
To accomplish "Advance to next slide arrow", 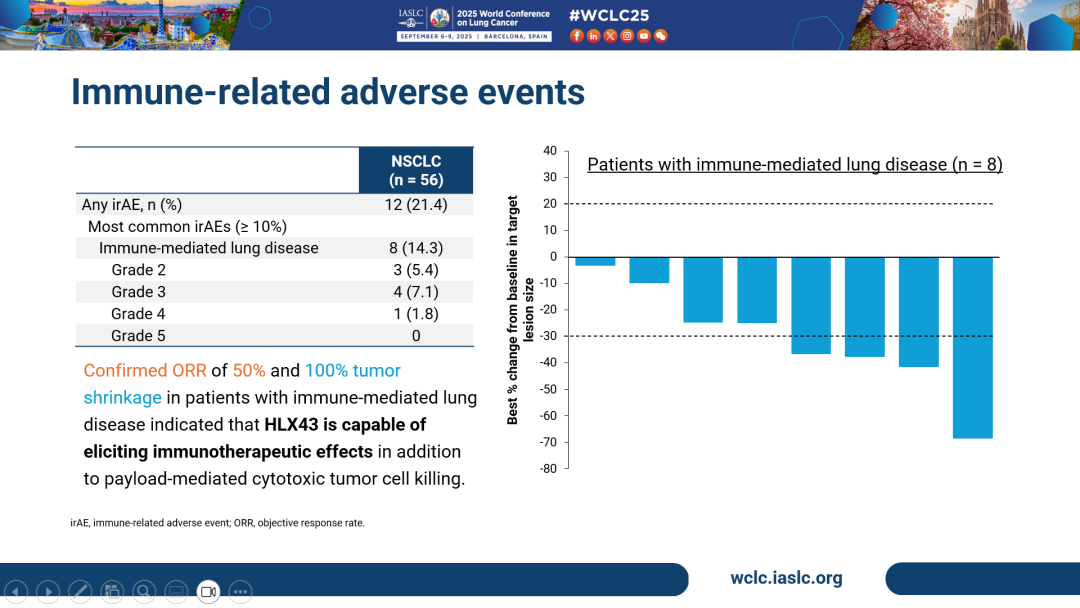I will pyautogui.click(x=48, y=591).
